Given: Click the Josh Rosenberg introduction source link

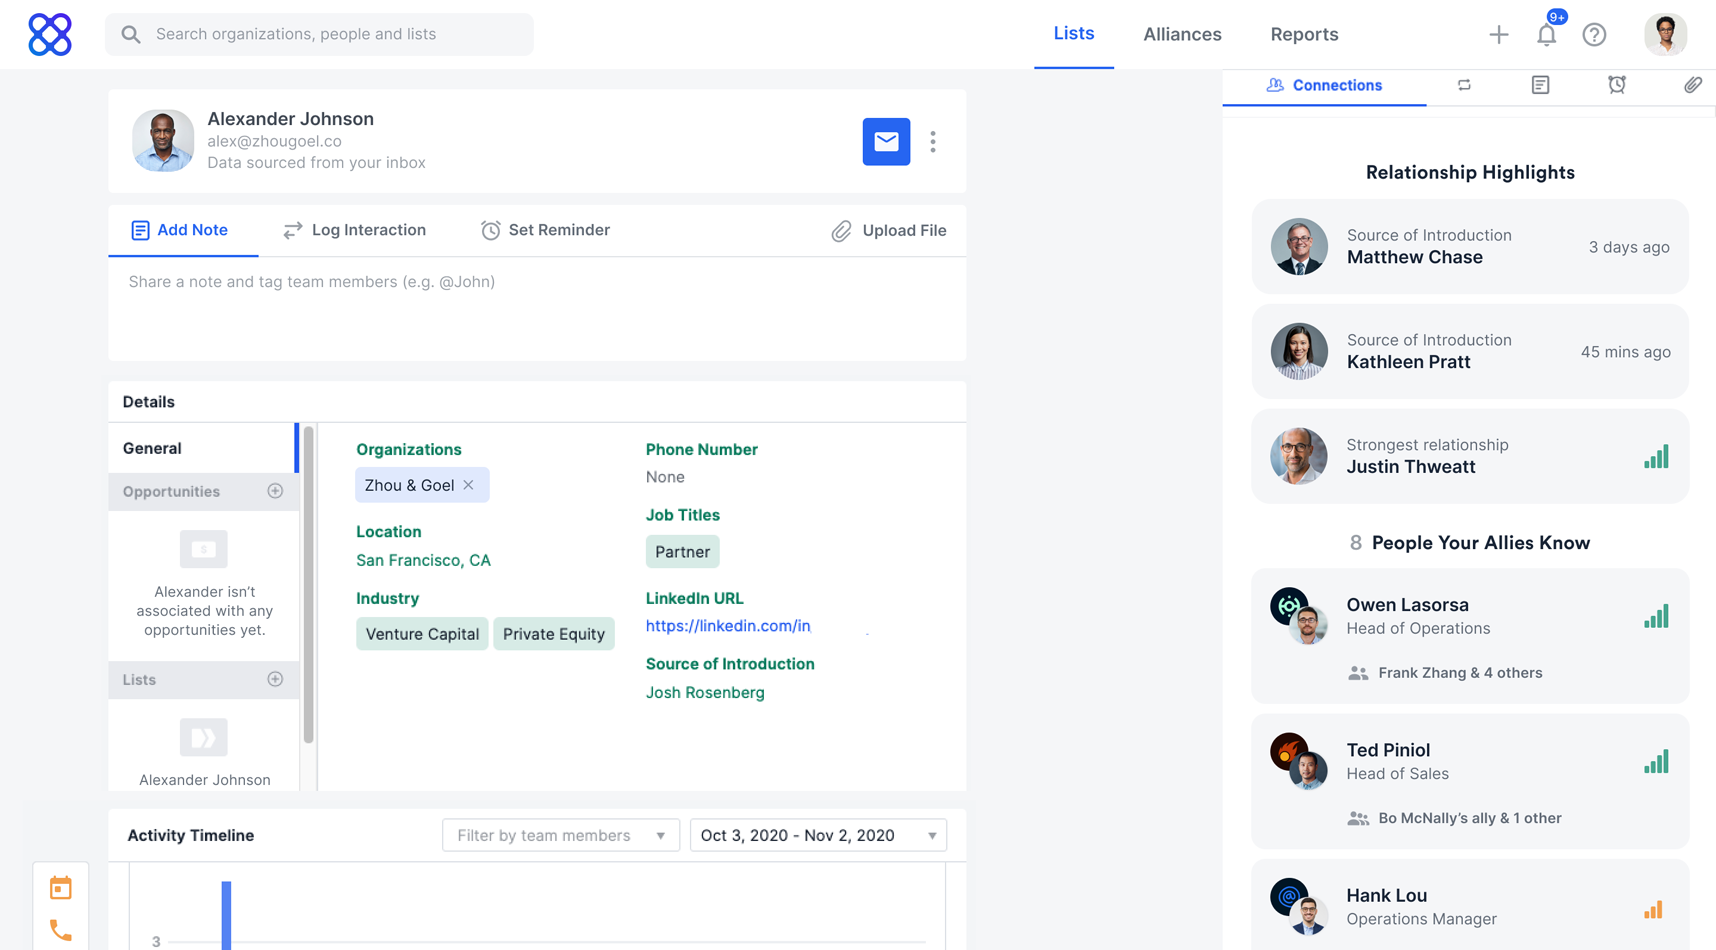Looking at the screenshot, I should point(705,692).
